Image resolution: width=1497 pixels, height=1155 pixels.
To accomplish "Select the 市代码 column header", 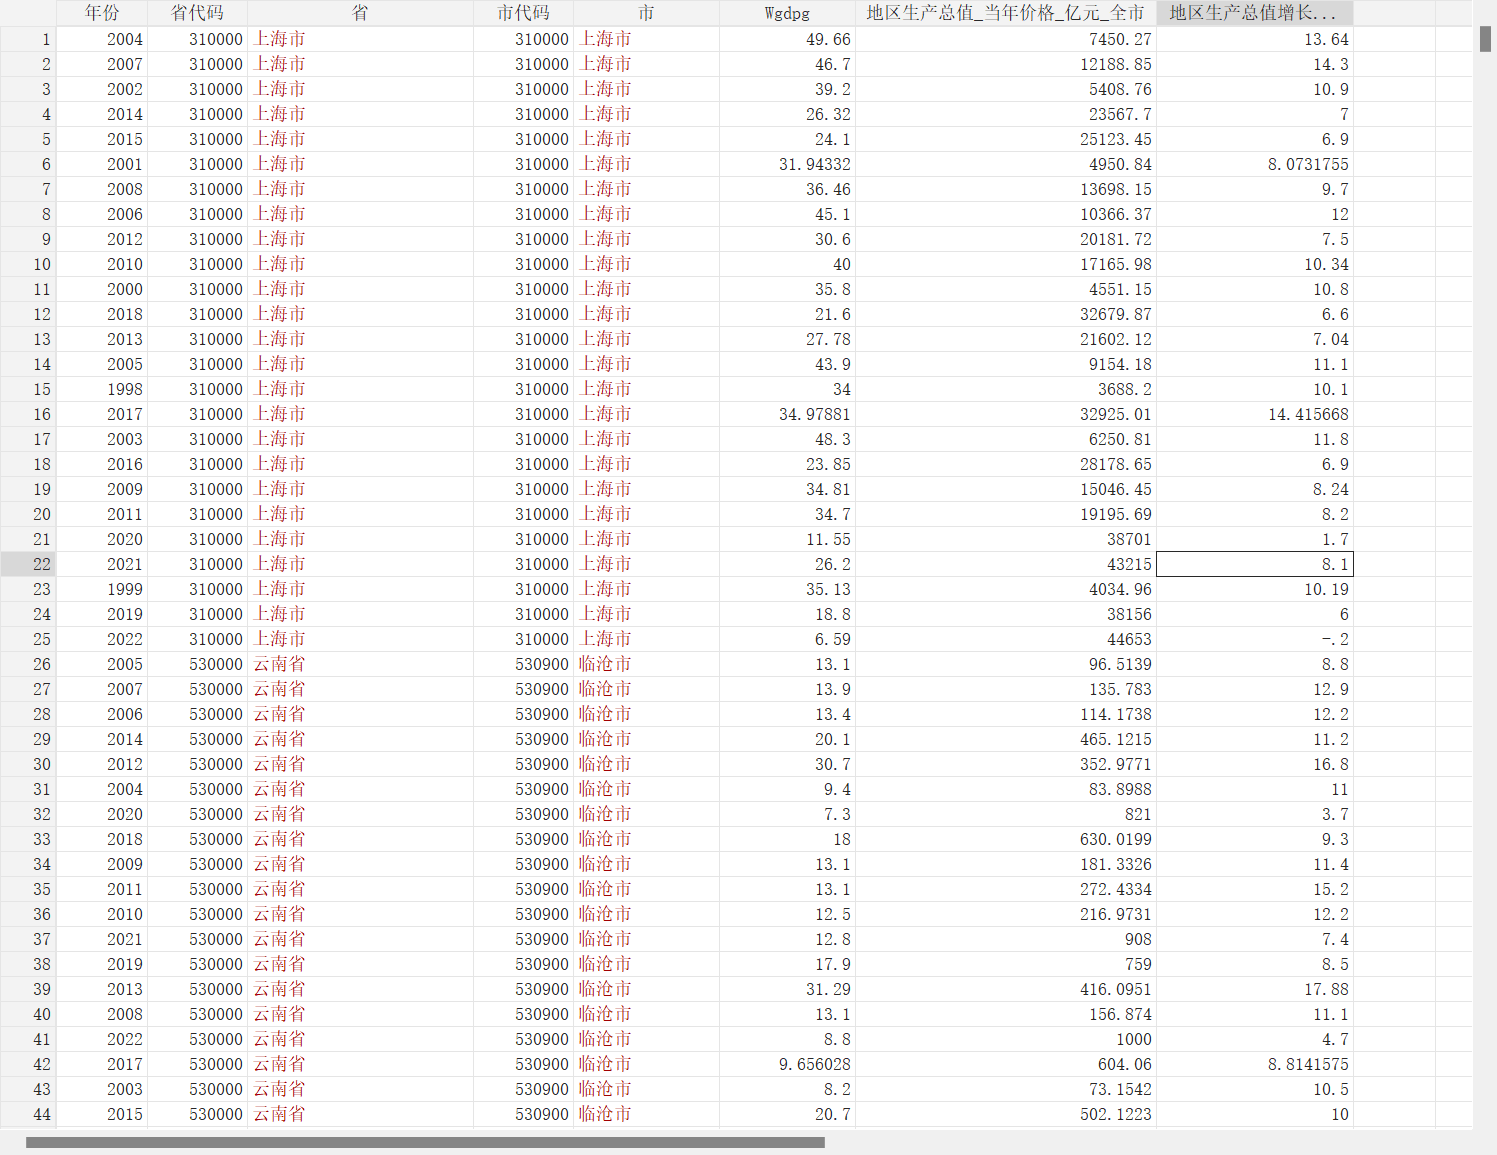I will click(523, 13).
